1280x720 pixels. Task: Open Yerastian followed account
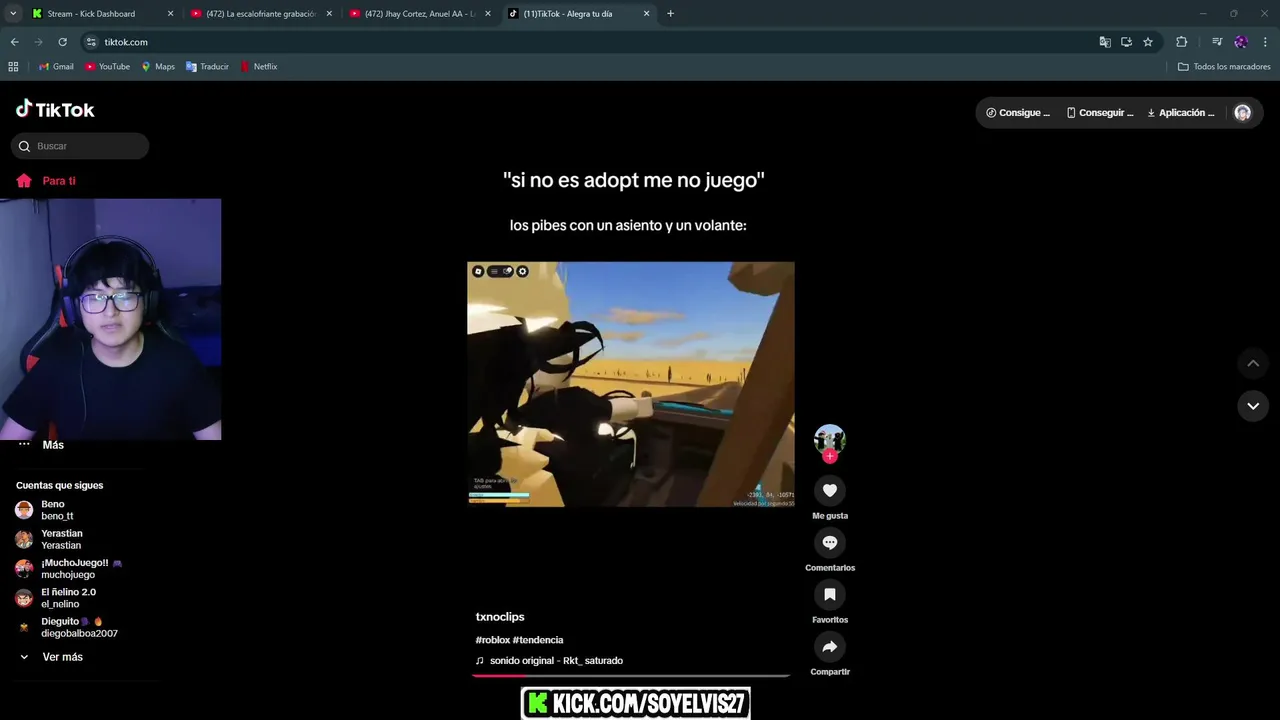[49, 539]
